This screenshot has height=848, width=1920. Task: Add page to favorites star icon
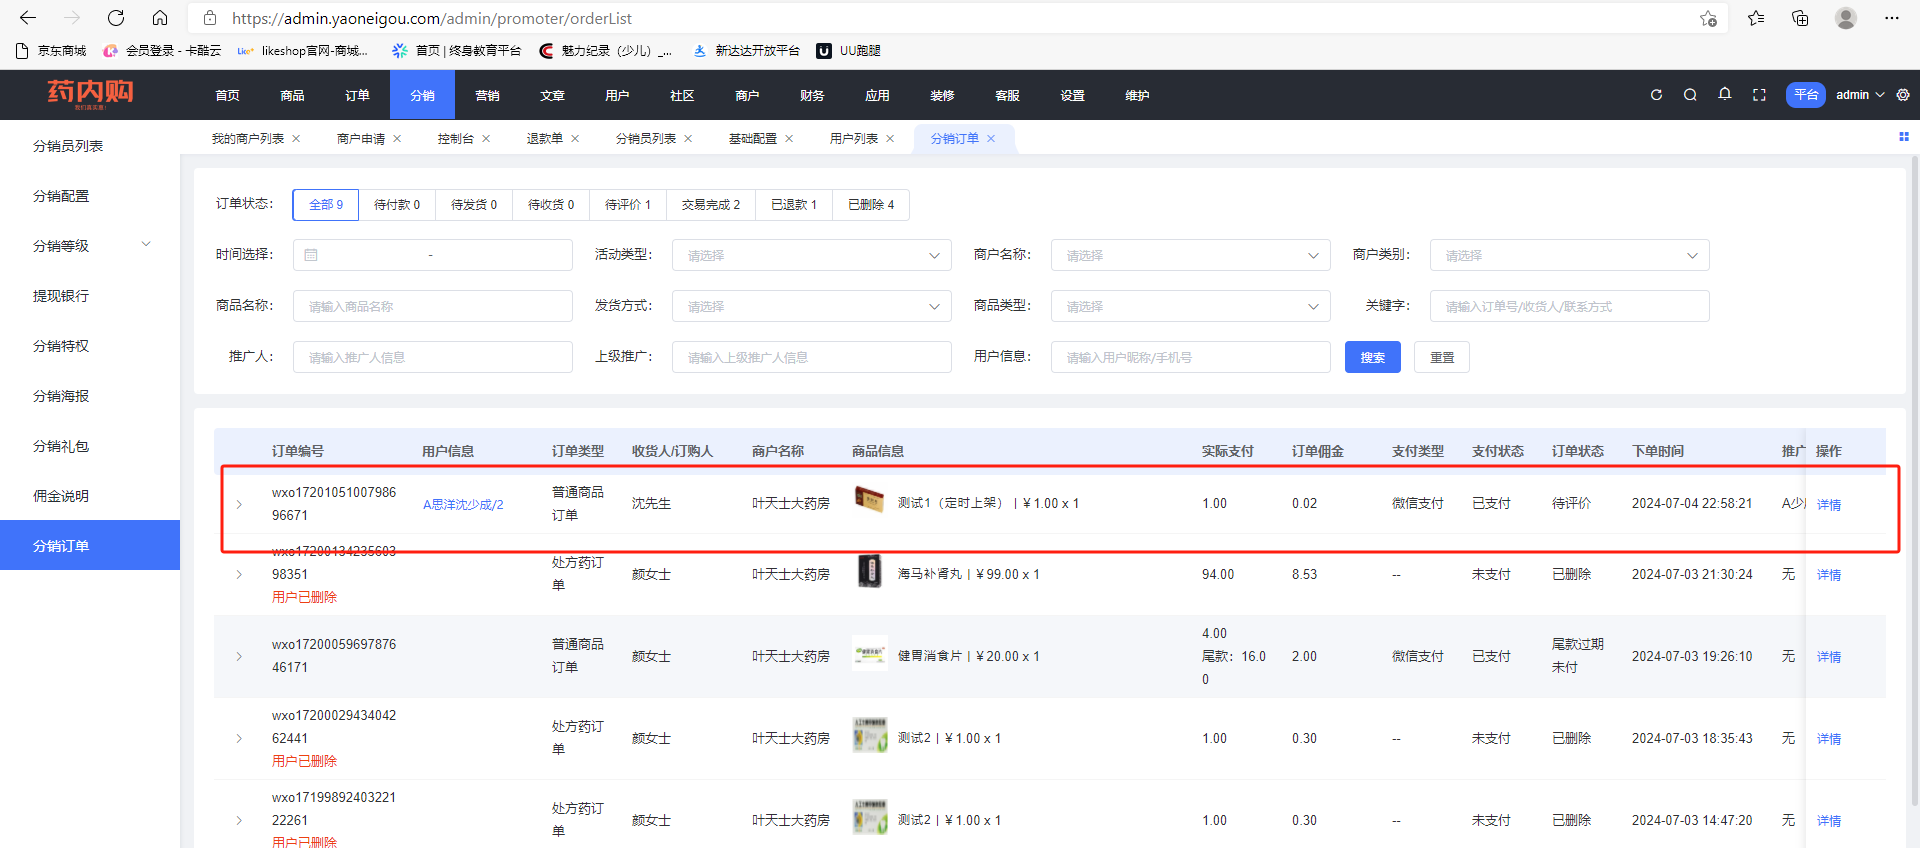tap(1708, 18)
